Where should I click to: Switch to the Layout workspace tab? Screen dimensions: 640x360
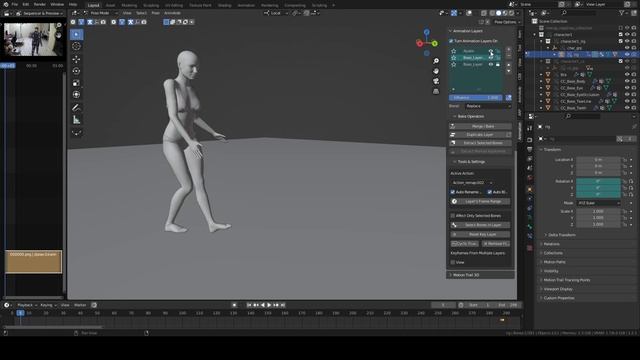(x=93, y=5)
